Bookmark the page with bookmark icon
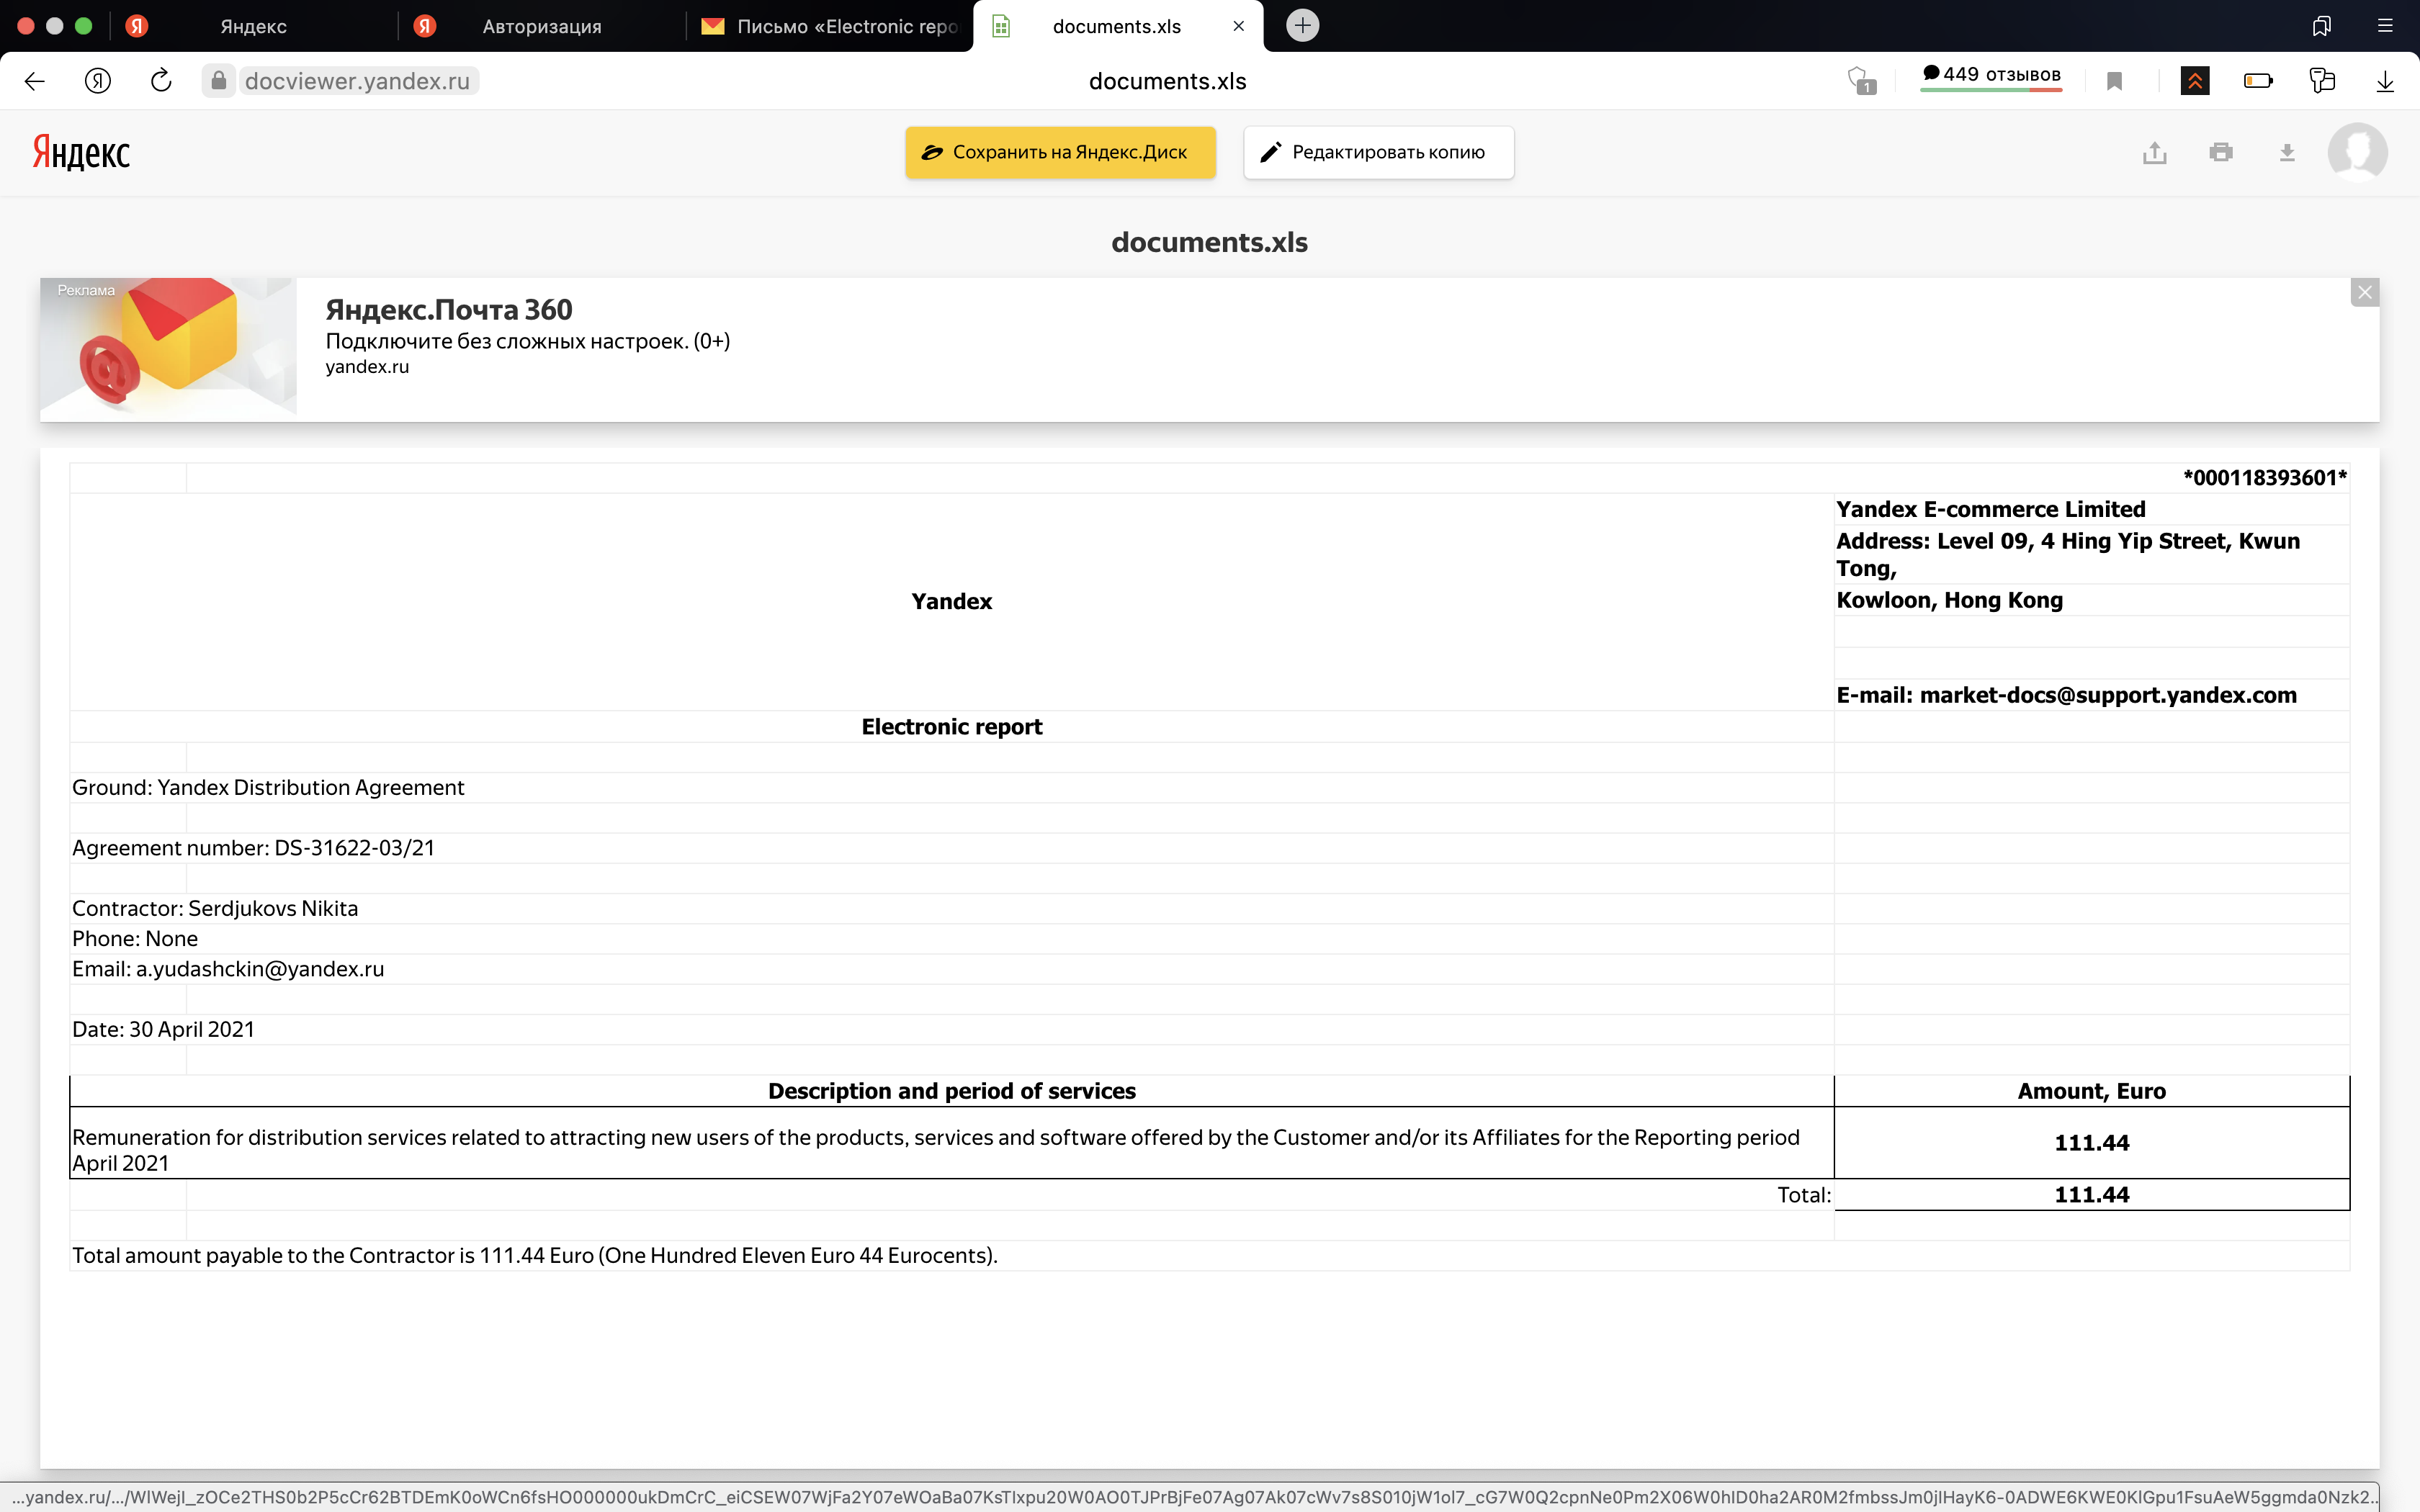Image resolution: width=2420 pixels, height=1512 pixels. (2114, 81)
